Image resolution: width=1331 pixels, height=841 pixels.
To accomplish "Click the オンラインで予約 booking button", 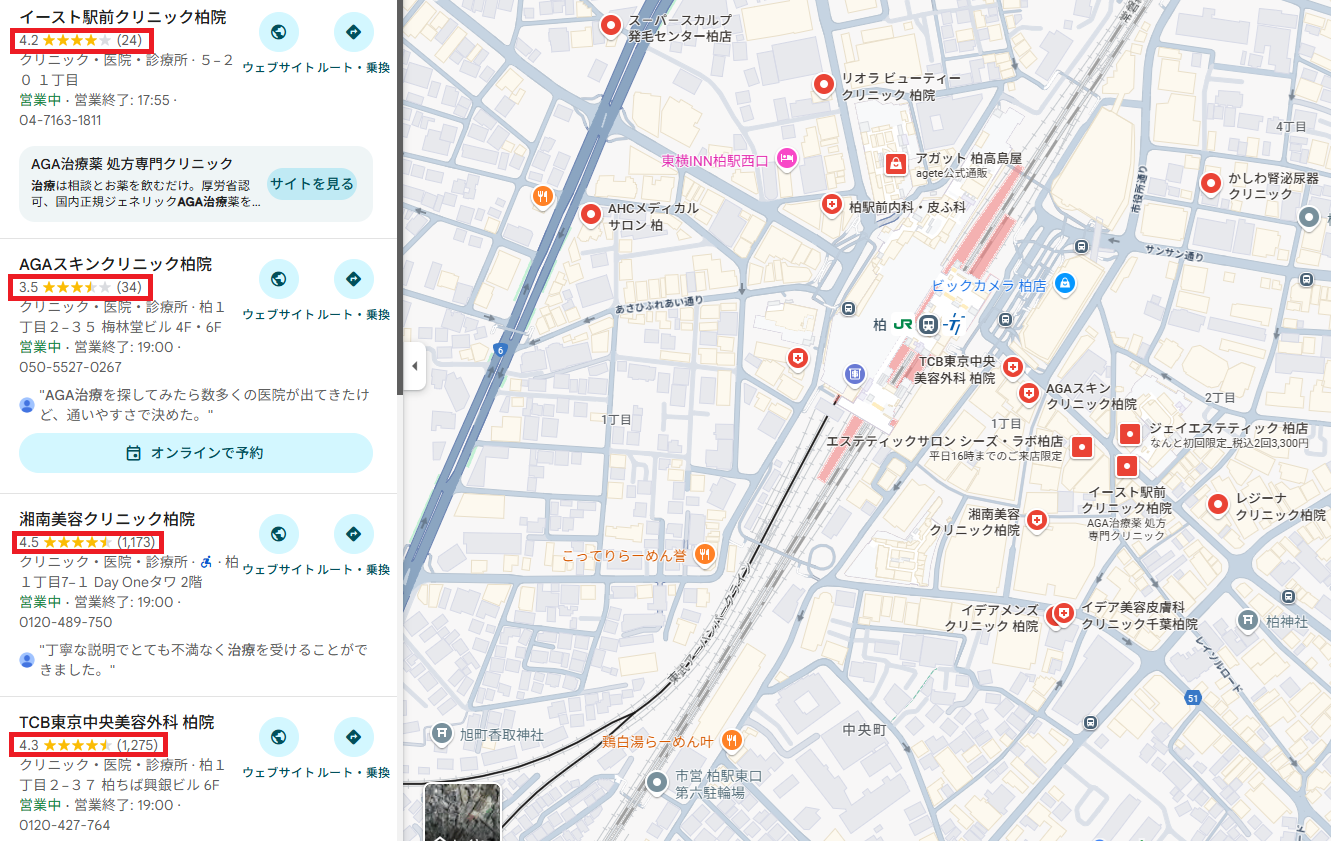I will click(x=196, y=453).
